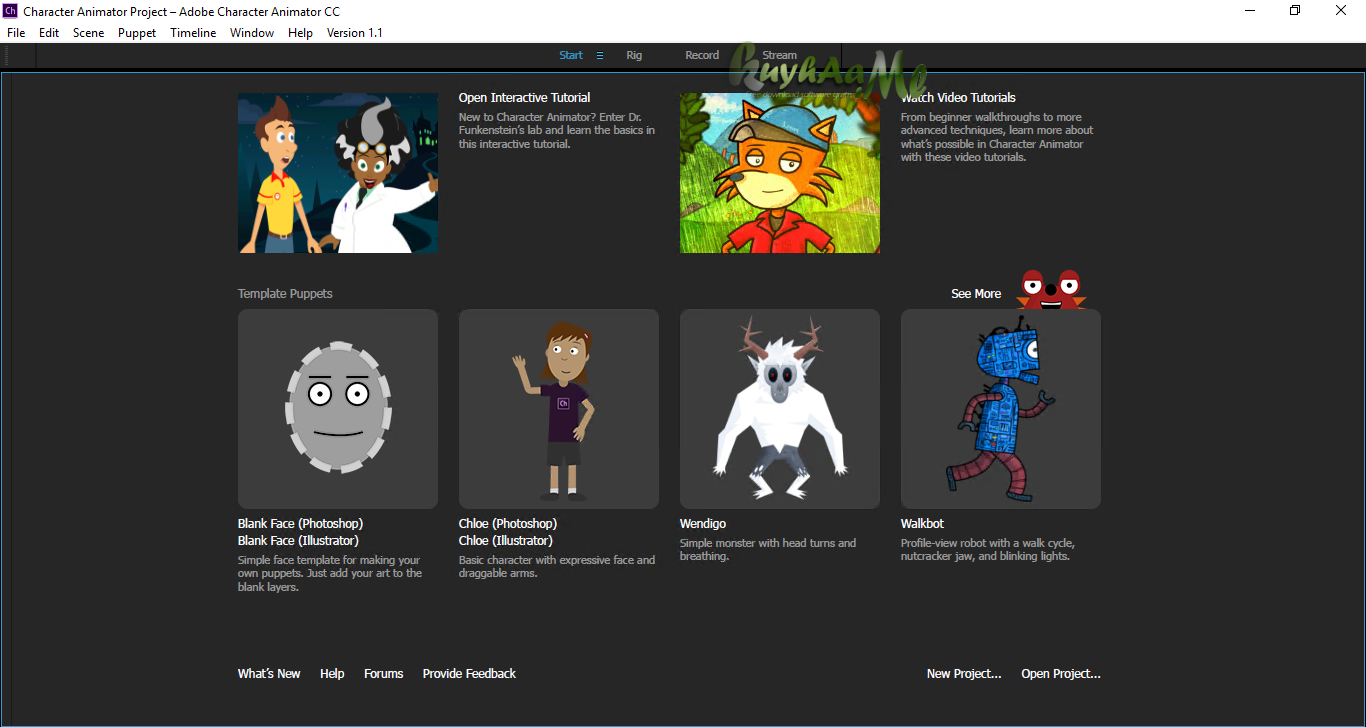
Task: Open the Puppet menu
Action: pyautogui.click(x=137, y=33)
